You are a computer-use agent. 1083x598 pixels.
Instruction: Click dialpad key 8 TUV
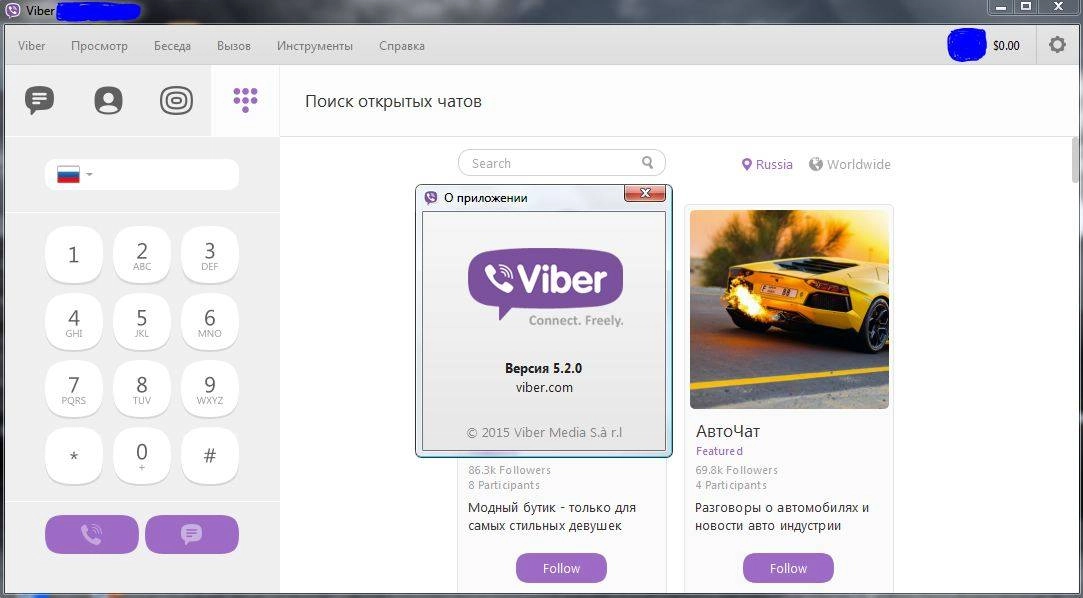pos(142,389)
